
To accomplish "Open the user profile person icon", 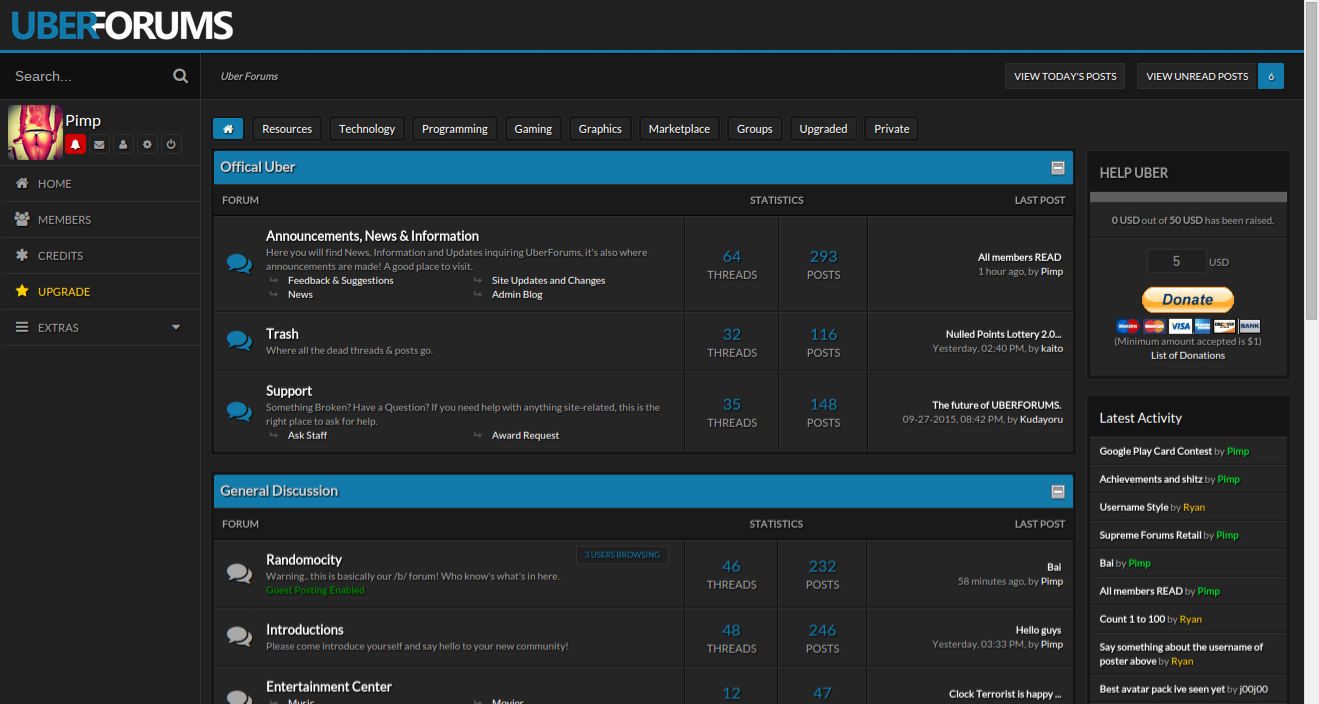I will tap(123, 144).
